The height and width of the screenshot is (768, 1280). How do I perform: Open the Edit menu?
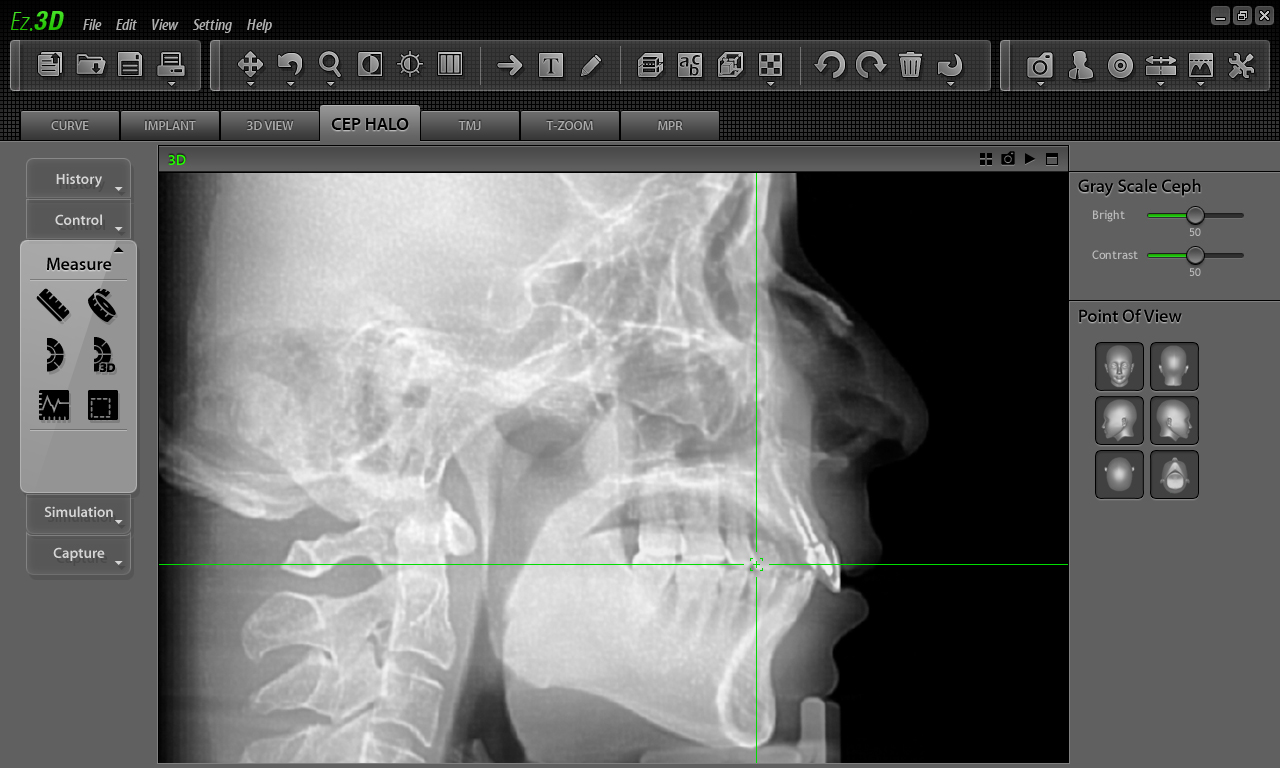[x=126, y=25]
